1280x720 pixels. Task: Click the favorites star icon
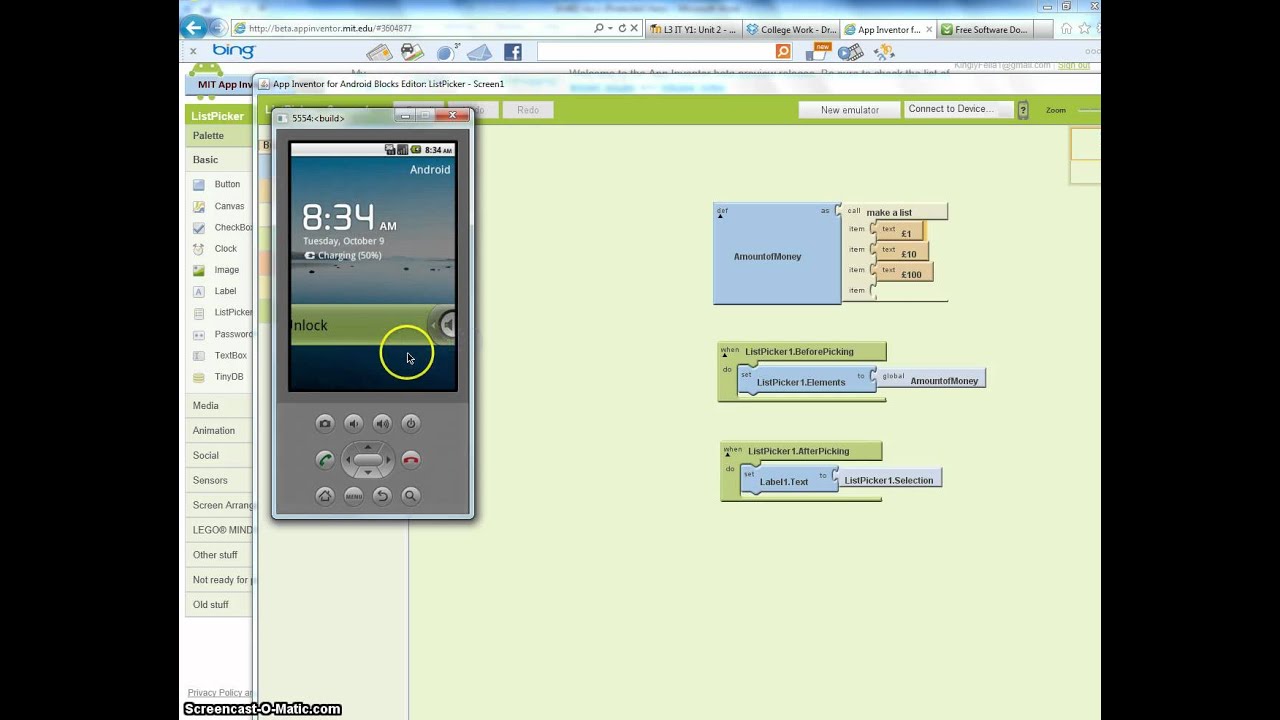(x=1084, y=29)
